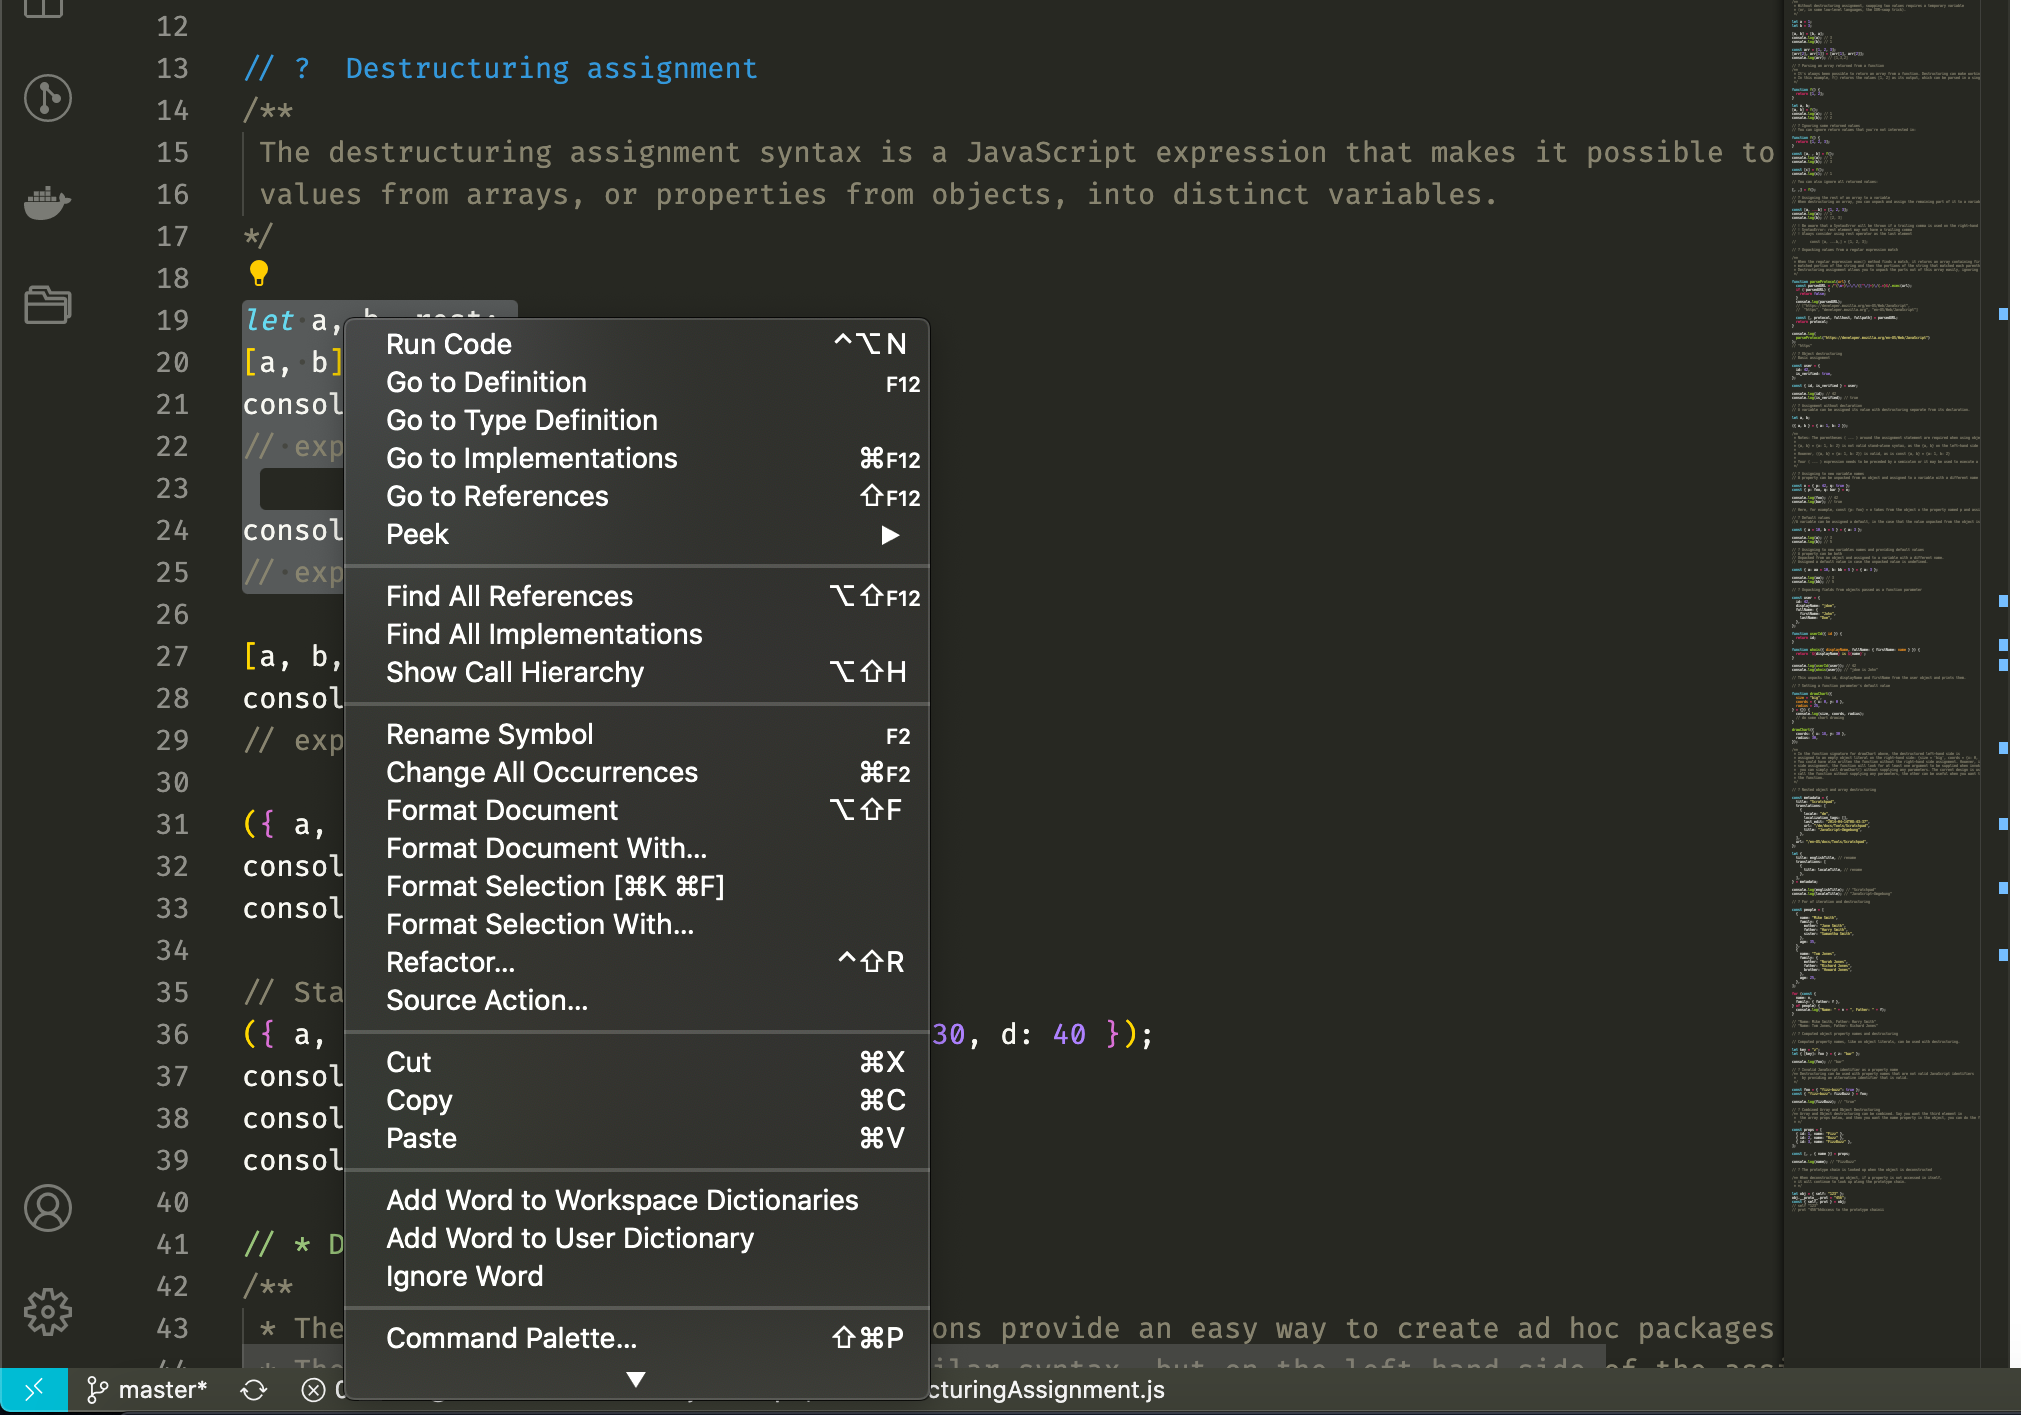Click the errors indicator in status bar
This screenshot has height=1415, width=2021.
314,1390
